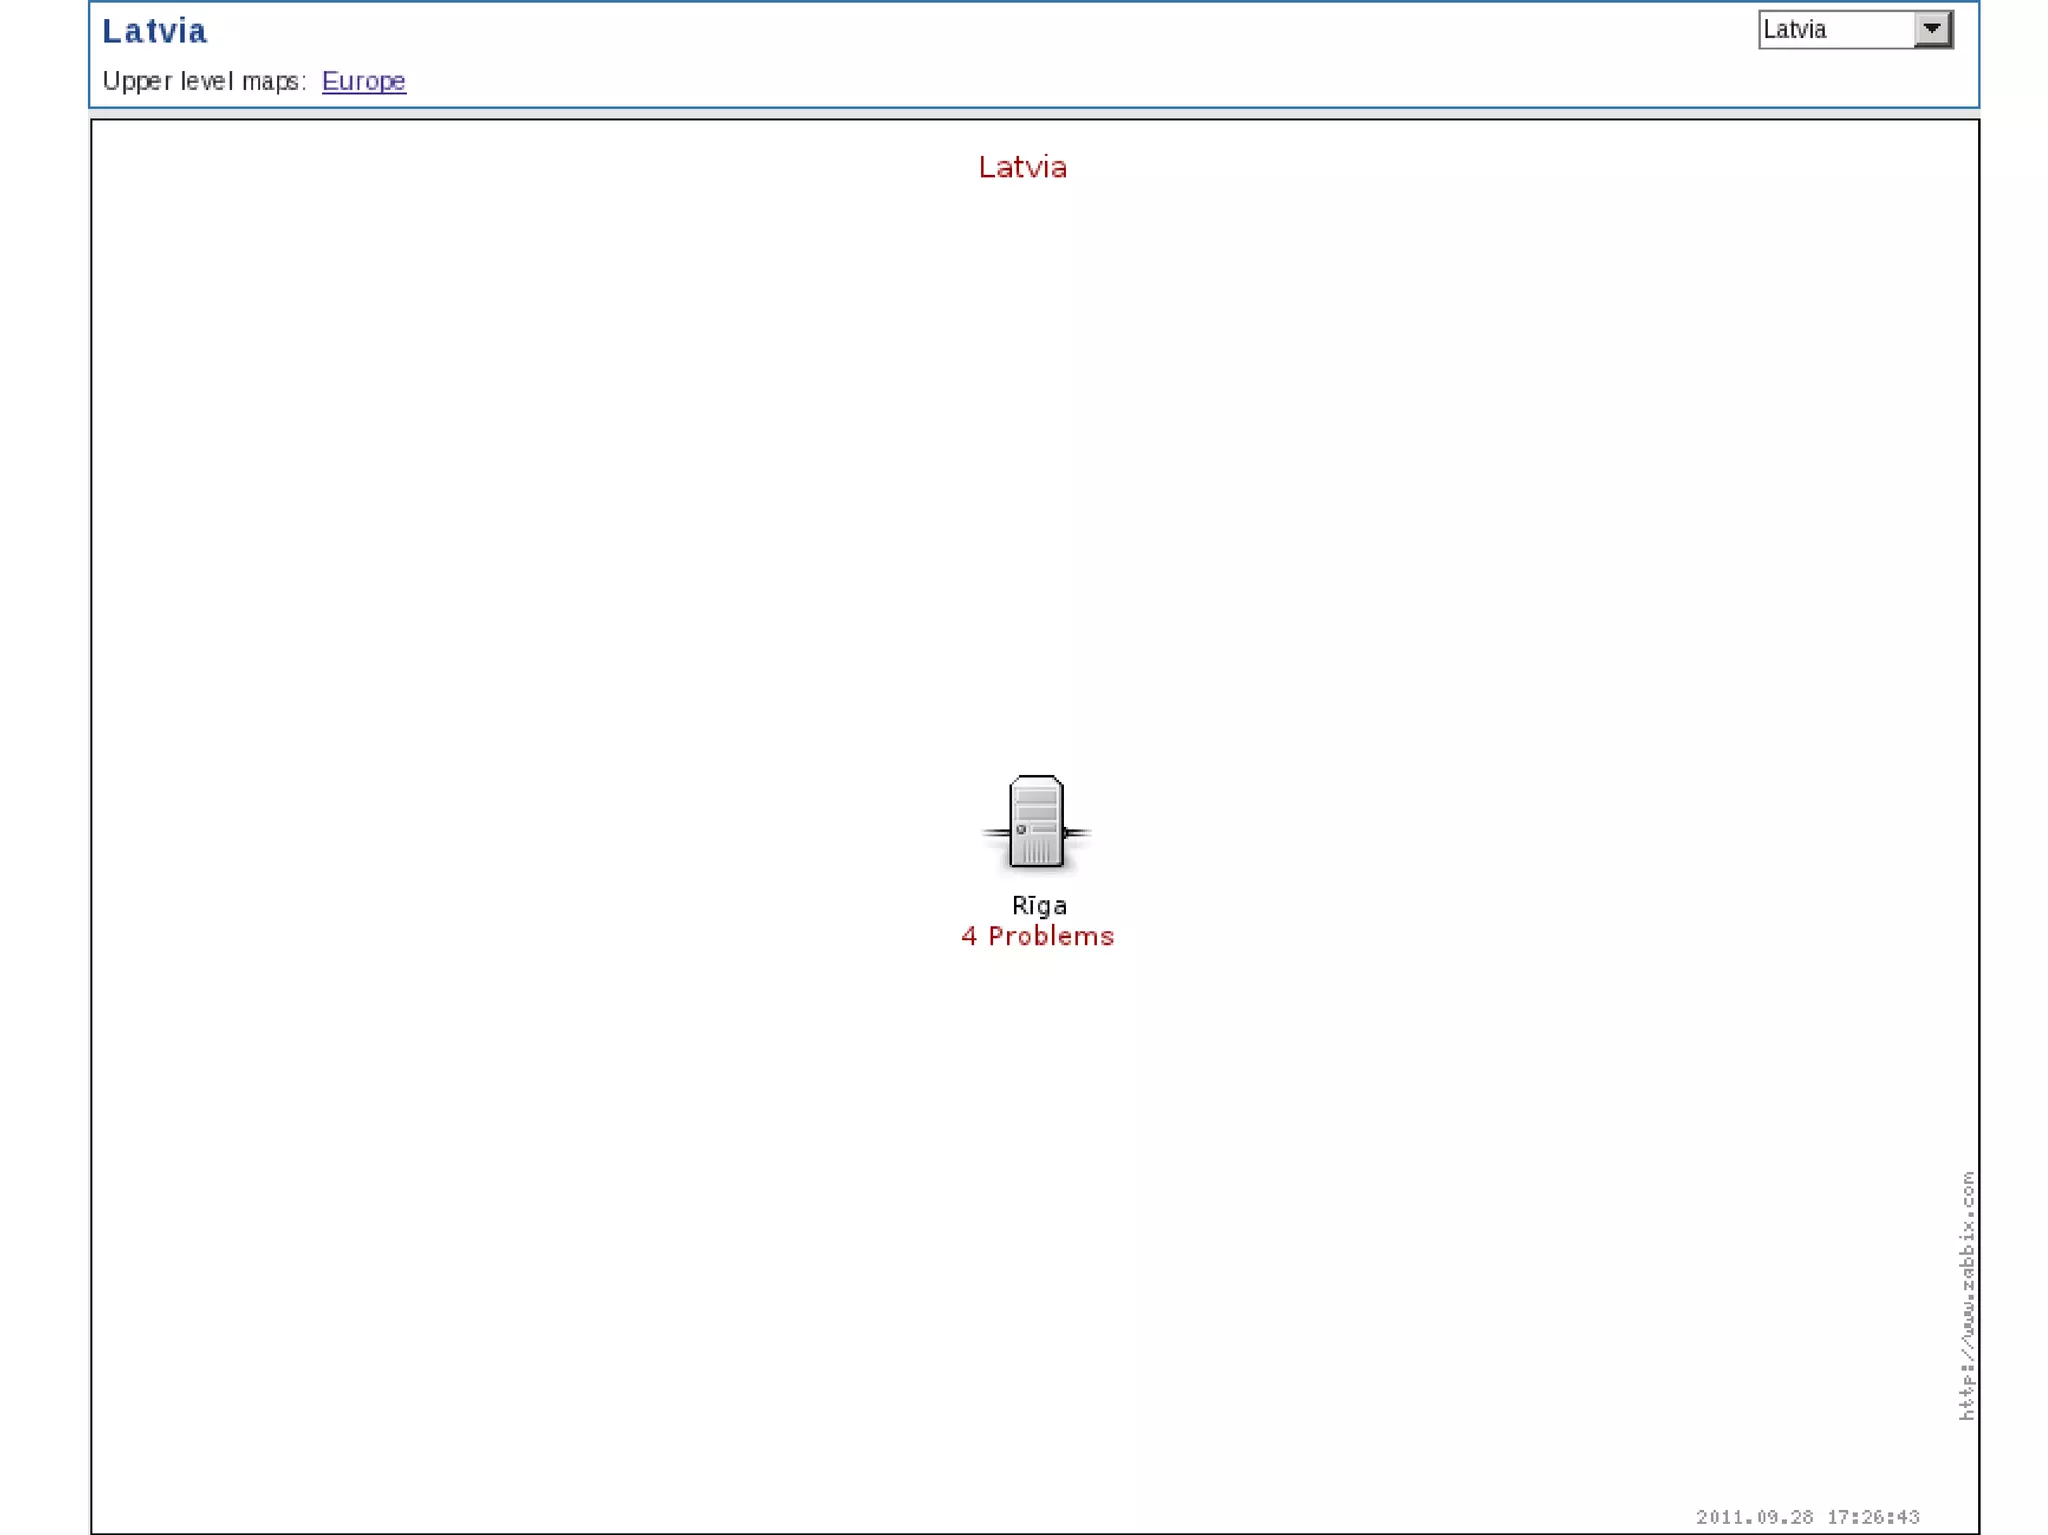
Task: Open the Europe upper level map
Action: (x=363, y=81)
